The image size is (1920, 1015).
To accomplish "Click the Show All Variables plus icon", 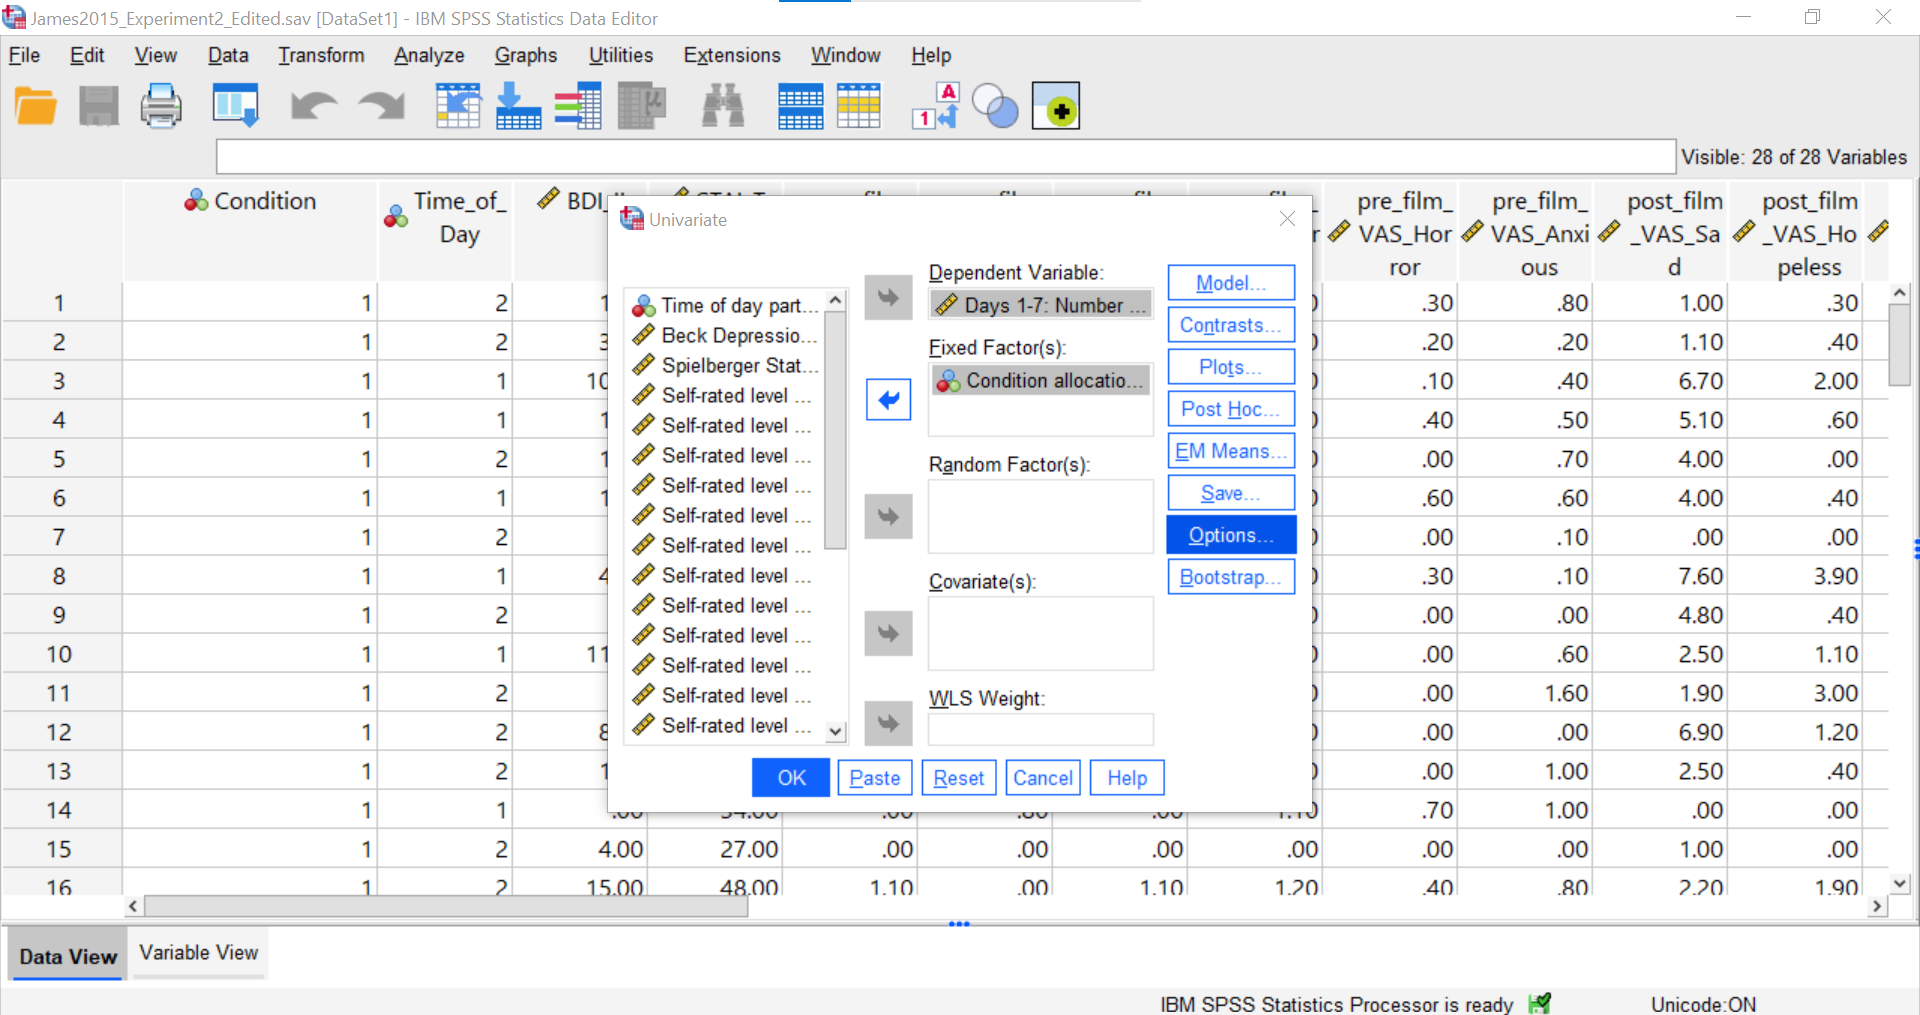I will (x=1056, y=106).
